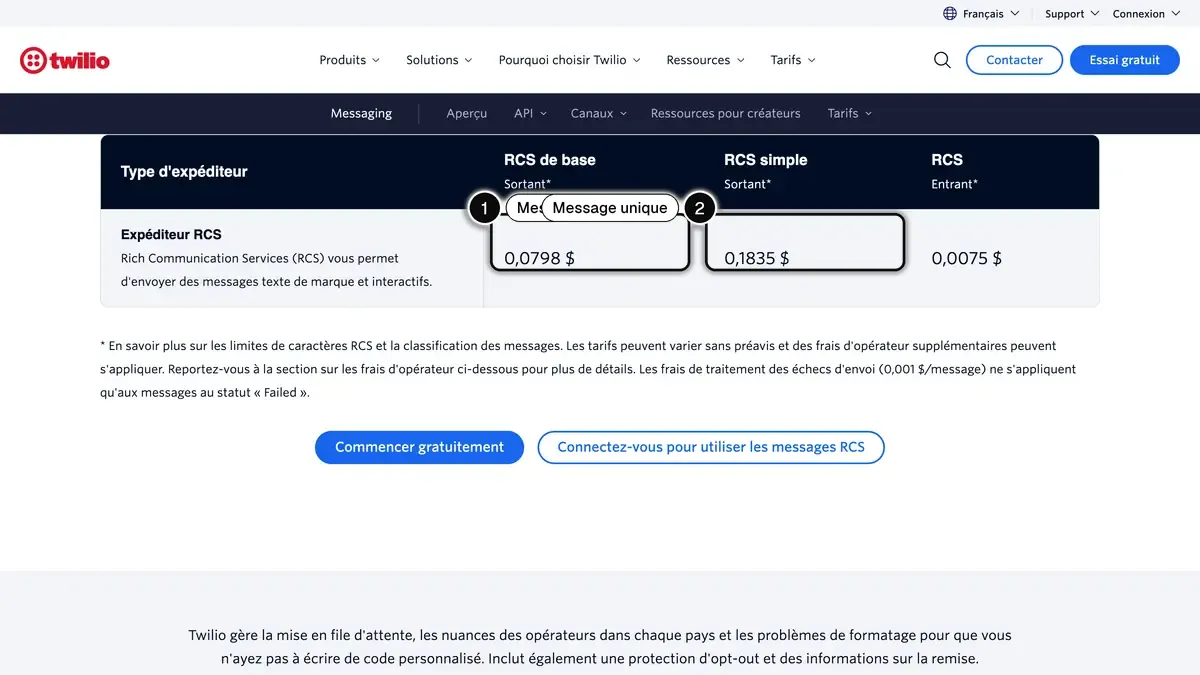Open the Français language dropdown
This screenshot has width=1200, height=675.
pyautogui.click(x=990, y=14)
